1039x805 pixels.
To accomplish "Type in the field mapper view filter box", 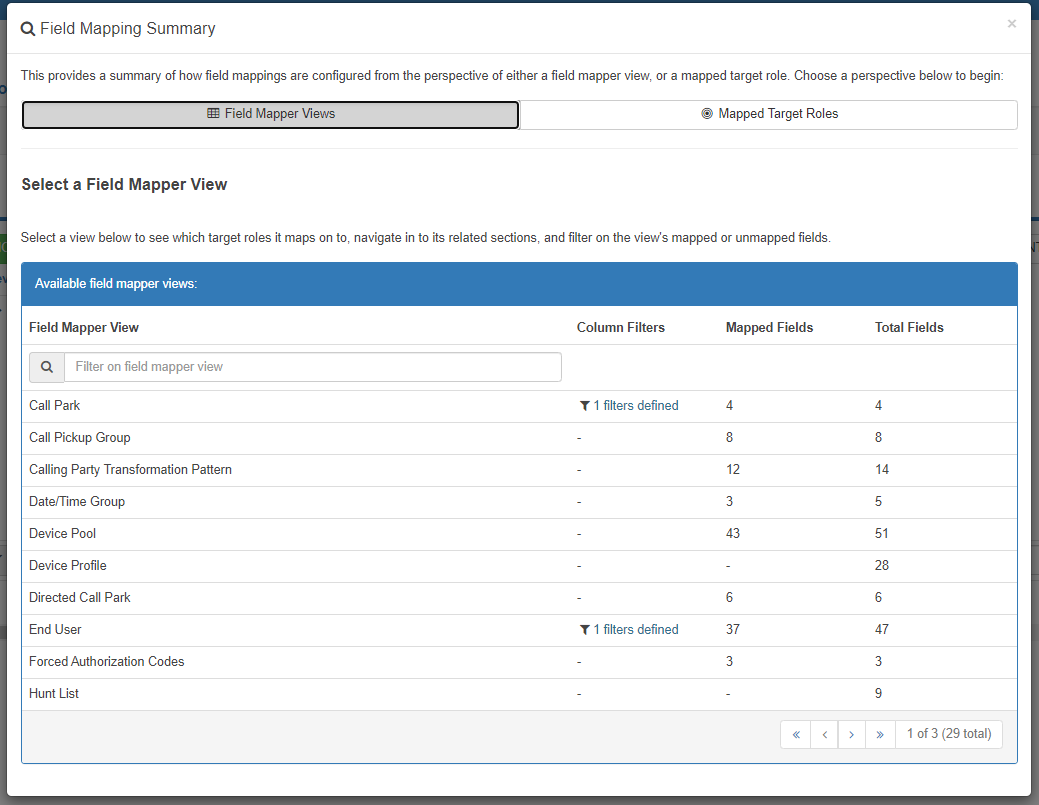I will pyautogui.click(x=312, y=367).
